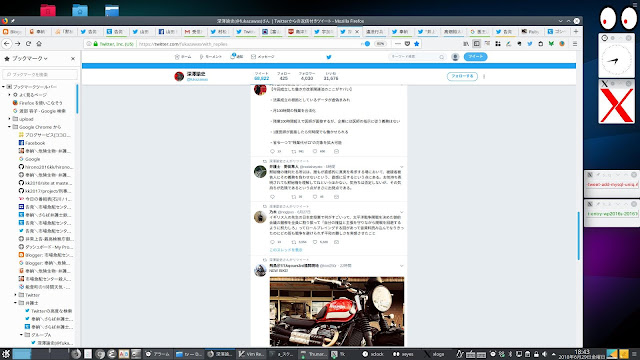Reload the current Twitter page
Screen dimensions: 640x360
click(x=28, y=44)
